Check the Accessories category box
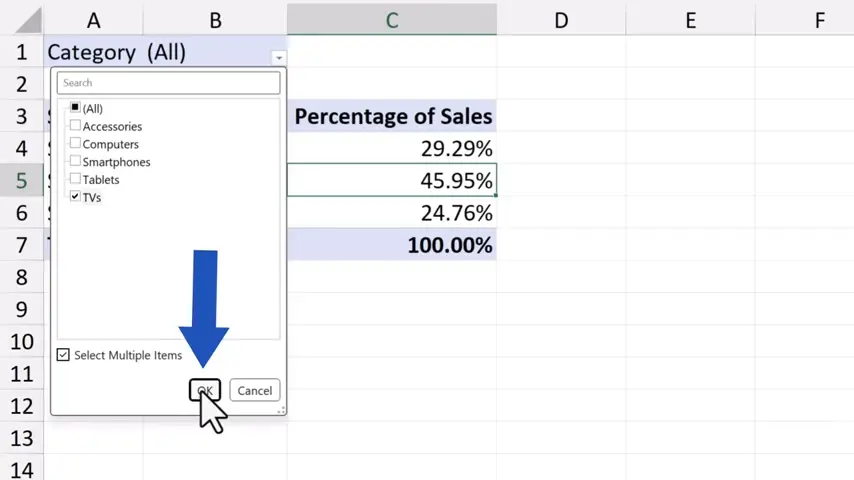Screen dimensions: 854x480 (75, 126)
